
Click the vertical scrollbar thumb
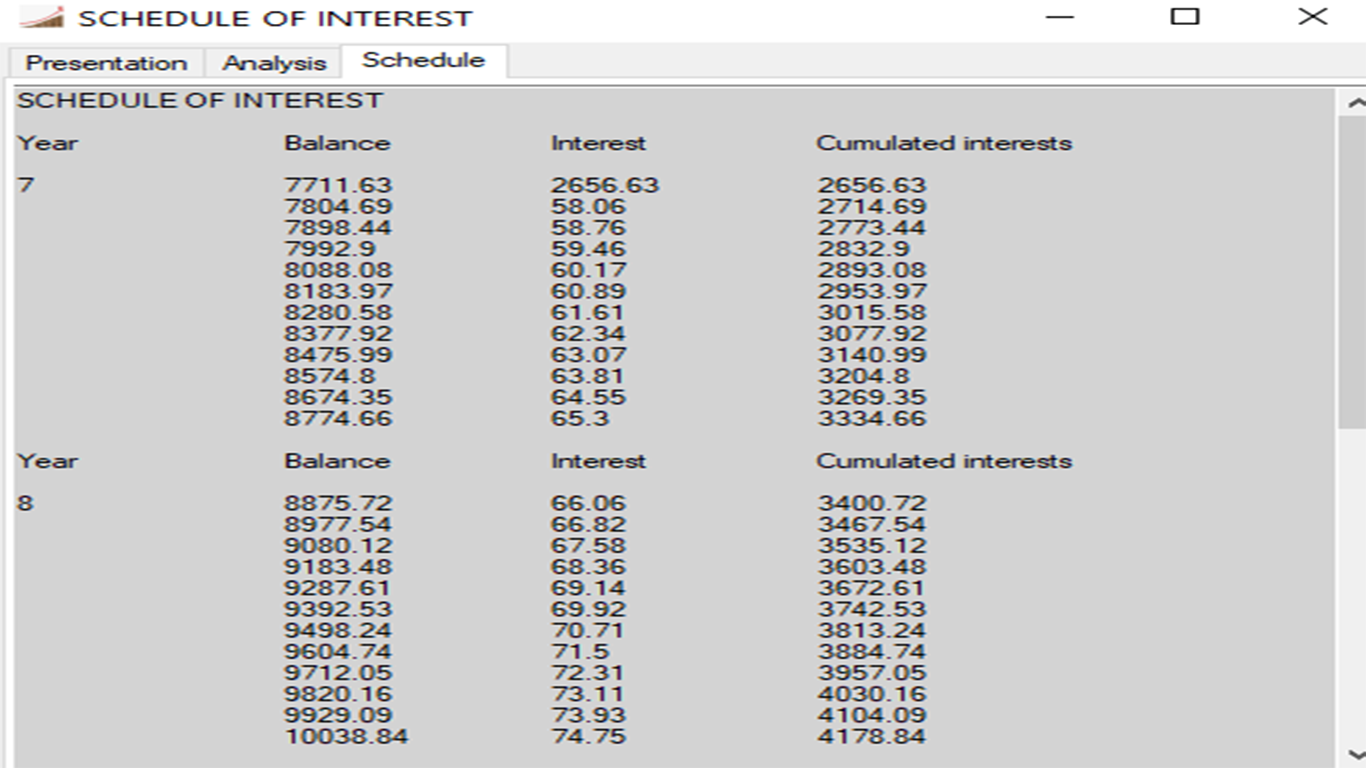1350,270
